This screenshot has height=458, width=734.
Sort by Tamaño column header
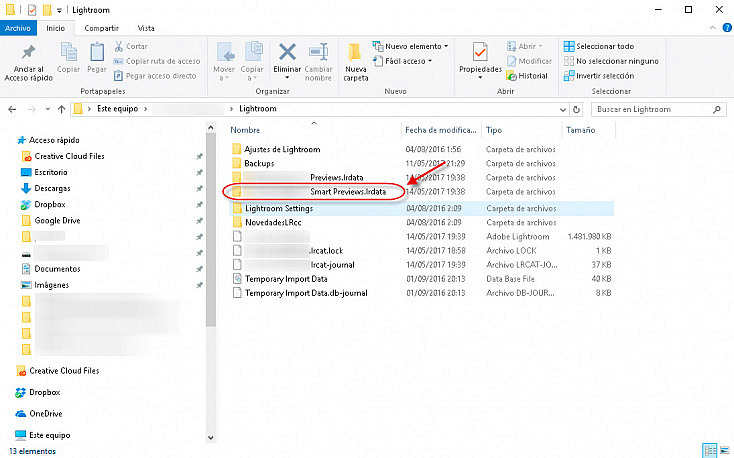click(580, 130)
